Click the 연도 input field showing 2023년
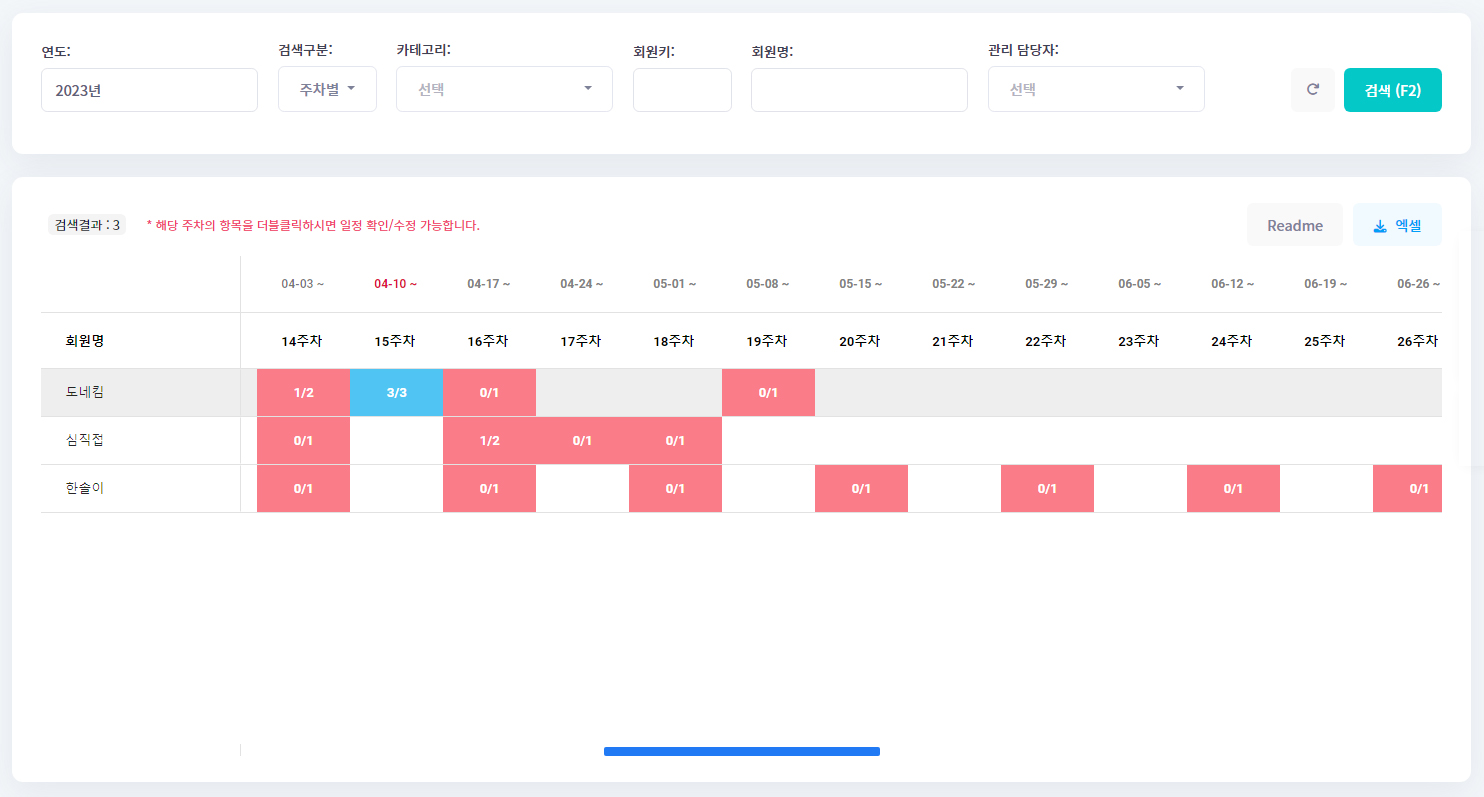The image size is (1484, 797). [149, 90]
